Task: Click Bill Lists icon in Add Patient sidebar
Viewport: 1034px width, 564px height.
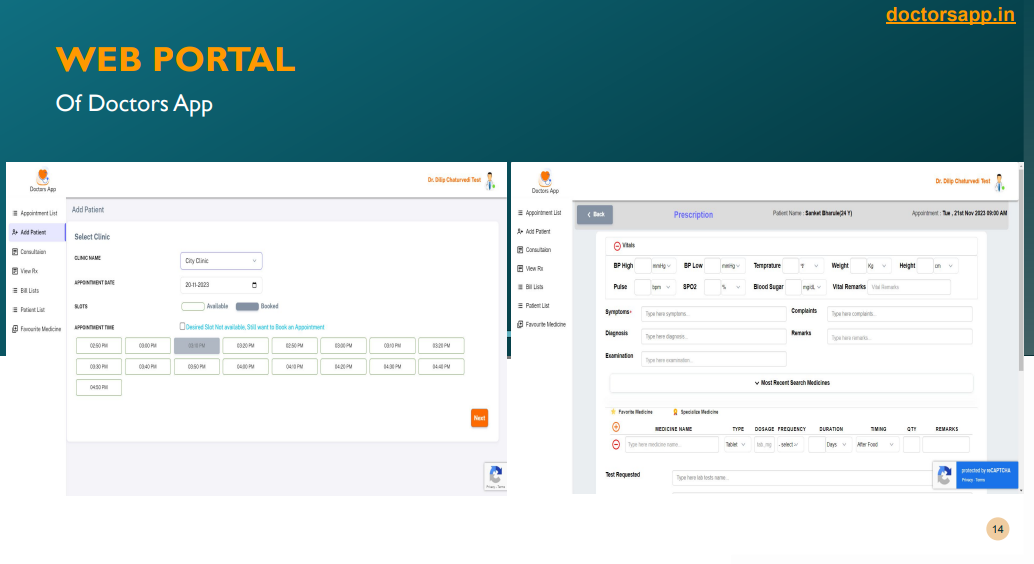Action: tap(15, 290)
